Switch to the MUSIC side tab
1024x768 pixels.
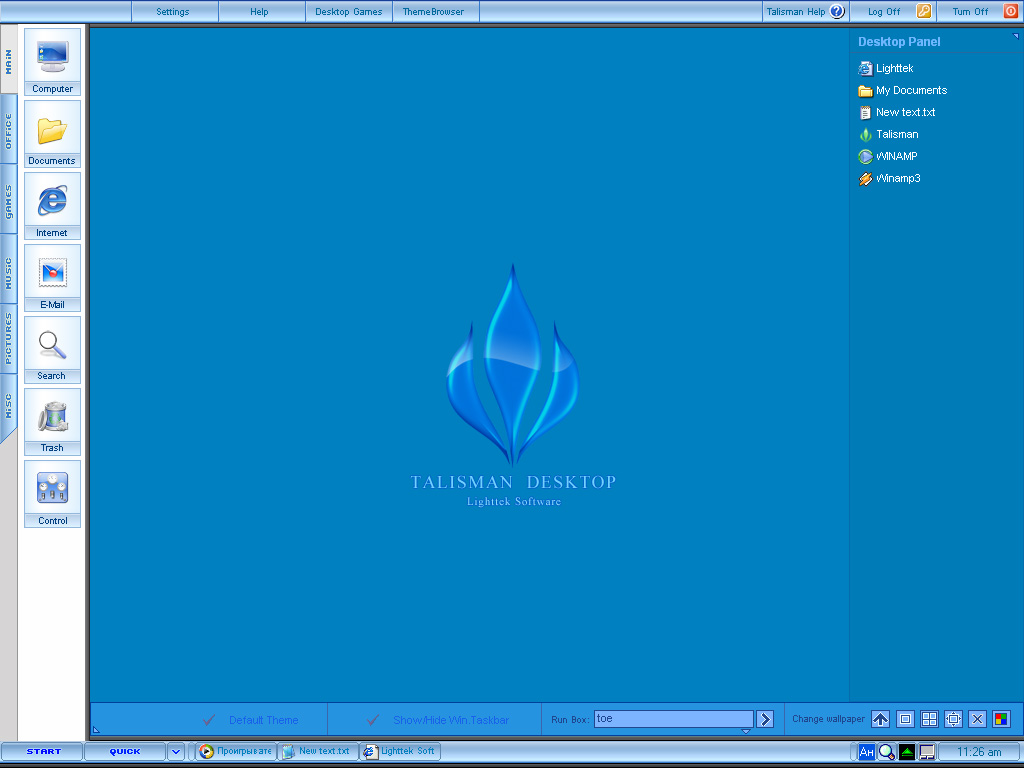coord(8,272)
